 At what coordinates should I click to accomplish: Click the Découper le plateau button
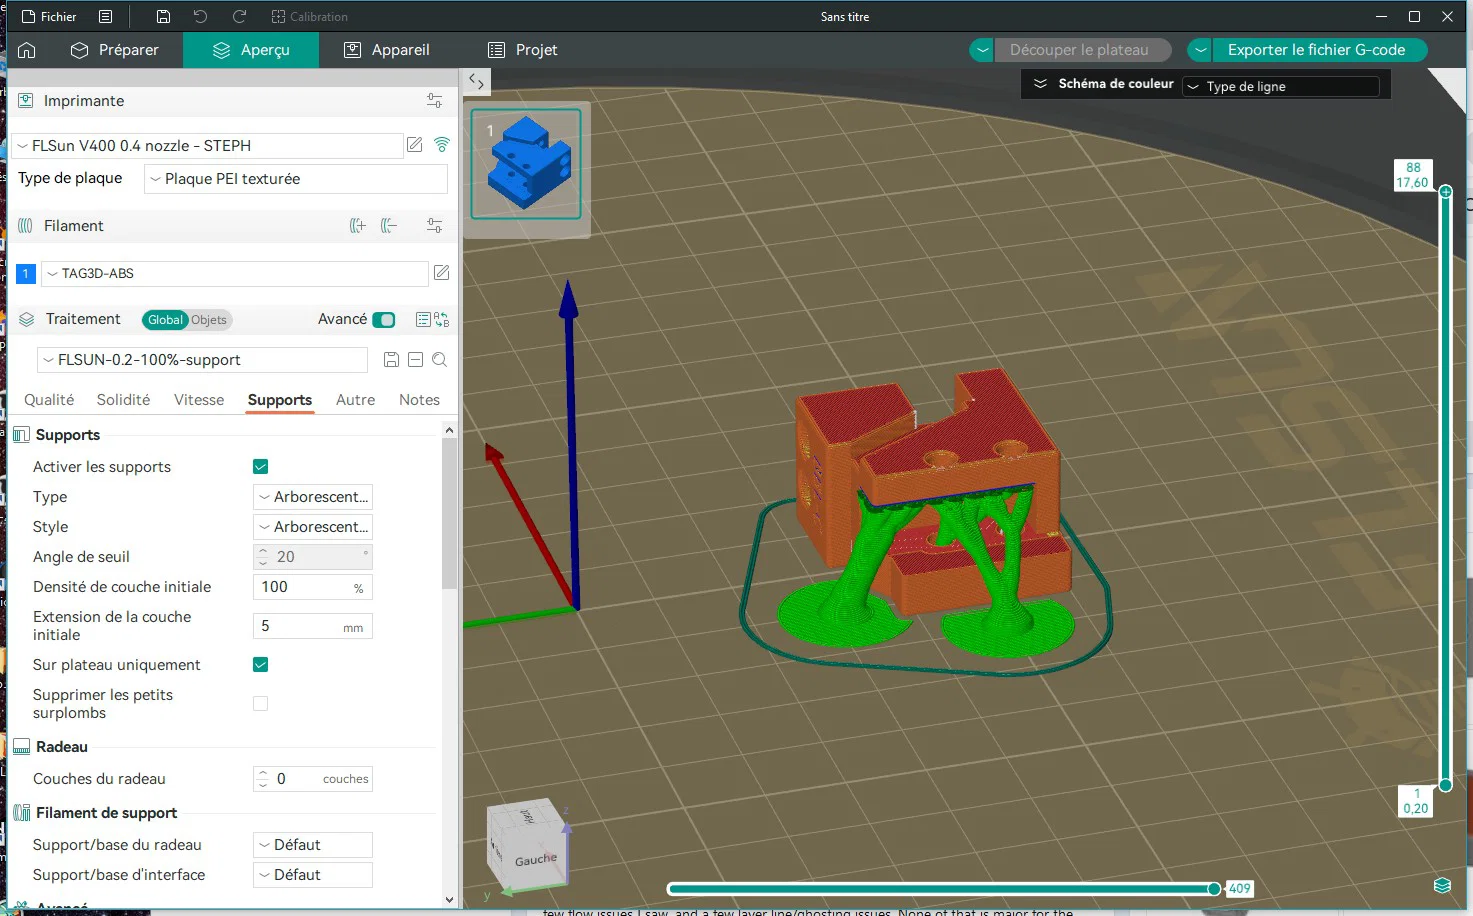tap(1082, 50)
